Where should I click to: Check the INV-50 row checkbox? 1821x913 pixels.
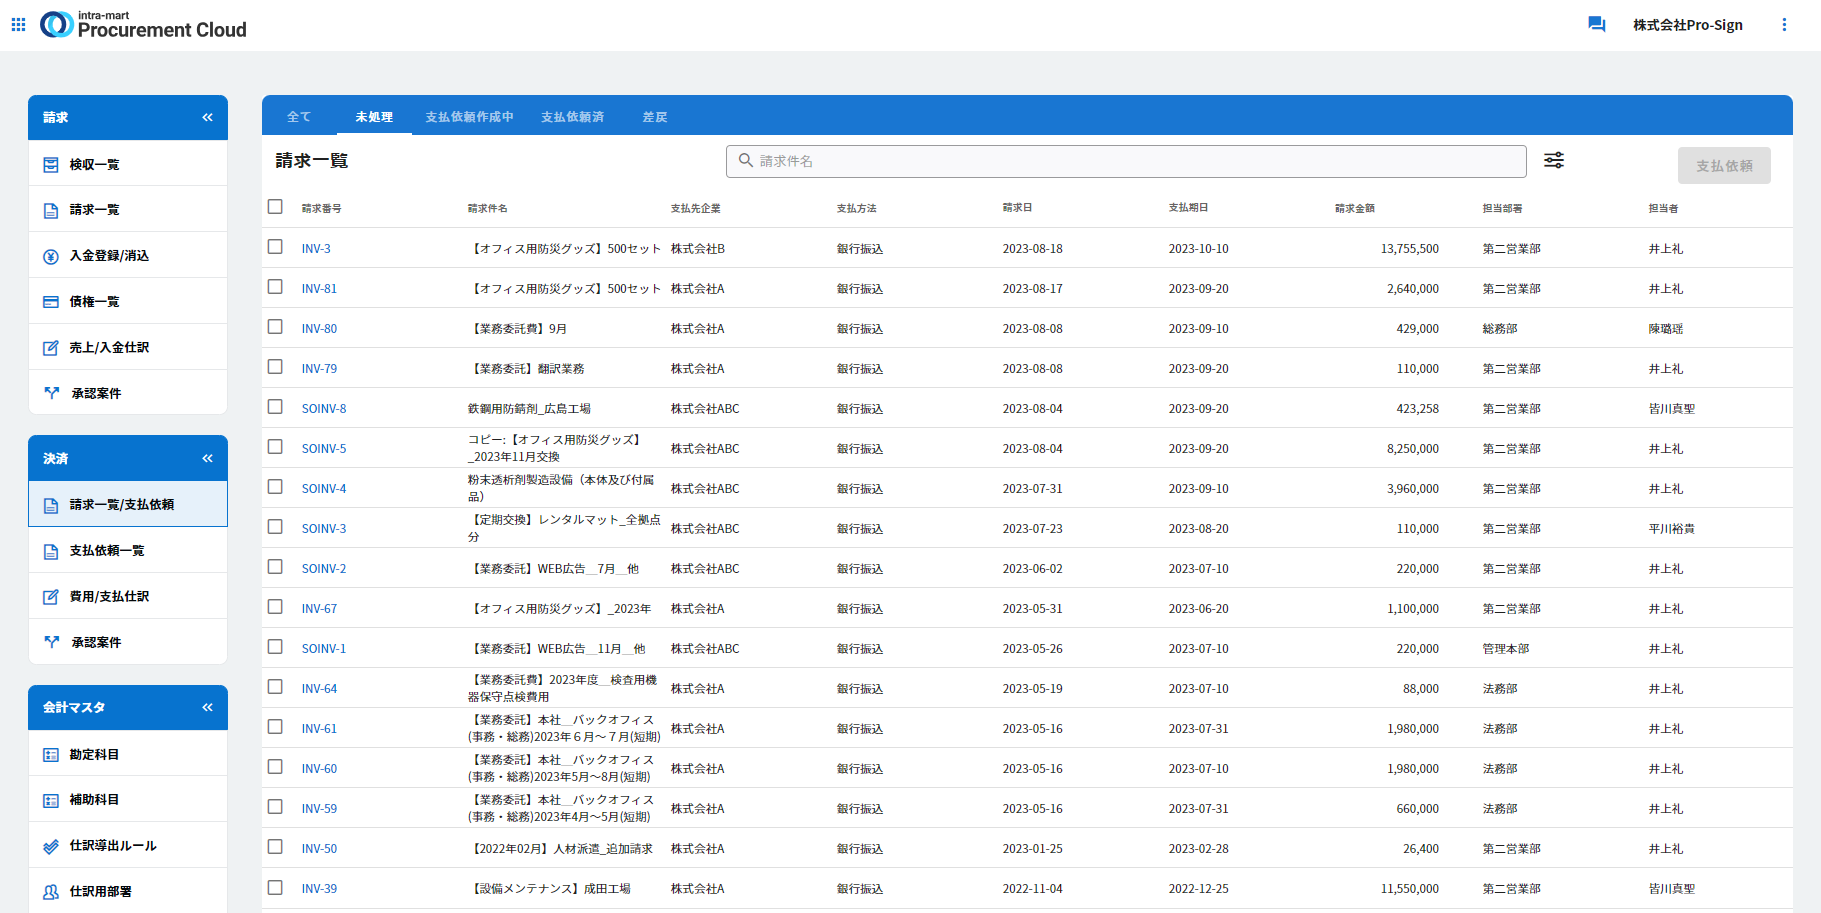[275, 846]
